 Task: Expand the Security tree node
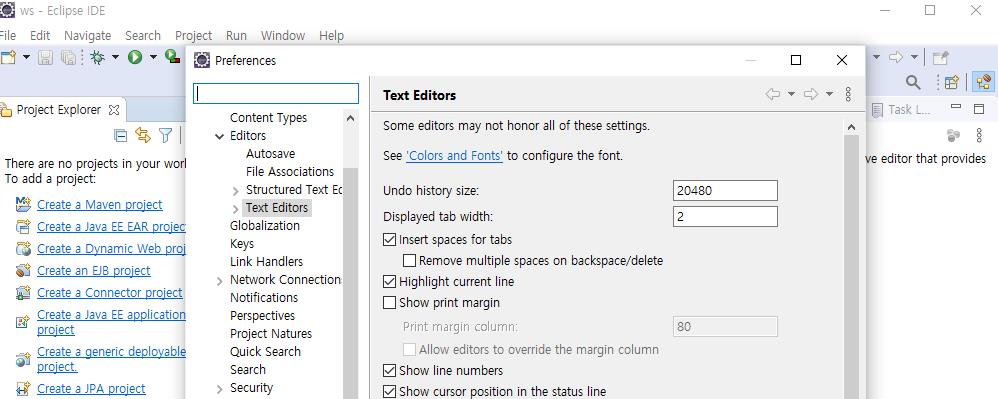220,389
